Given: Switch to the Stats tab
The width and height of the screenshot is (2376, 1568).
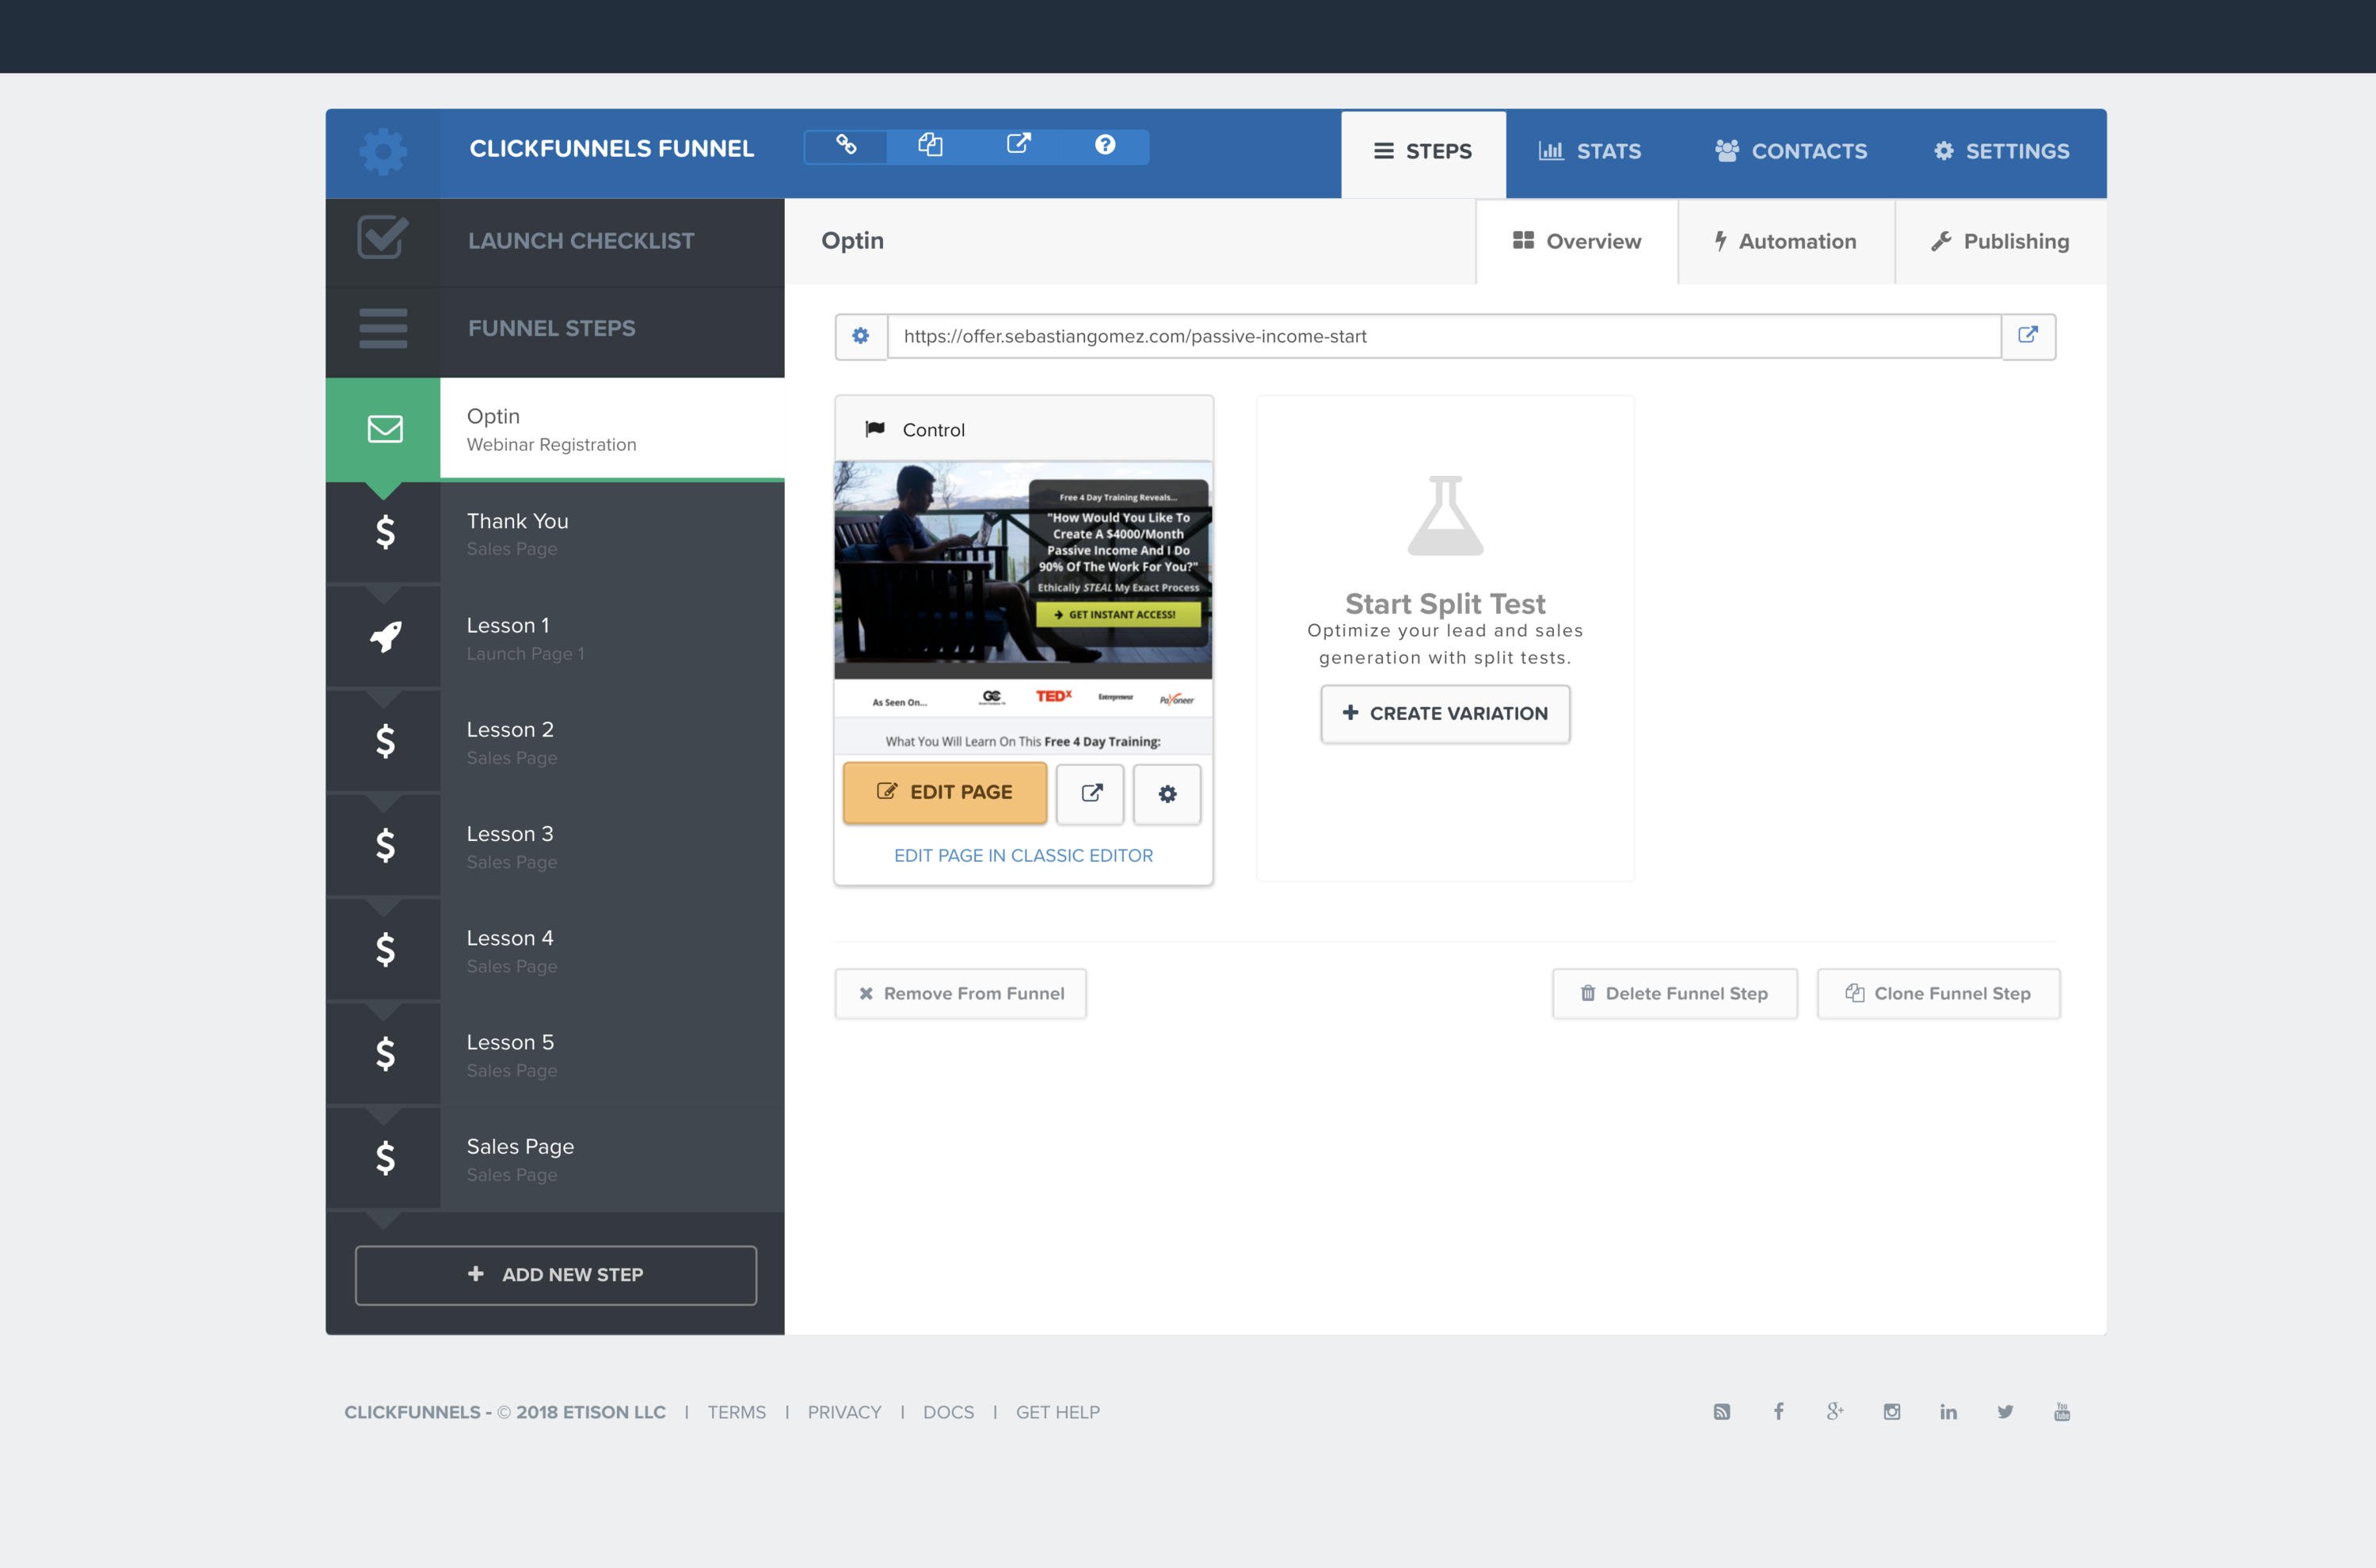Looking at the screenshot, I should (x=1590, y=152).
